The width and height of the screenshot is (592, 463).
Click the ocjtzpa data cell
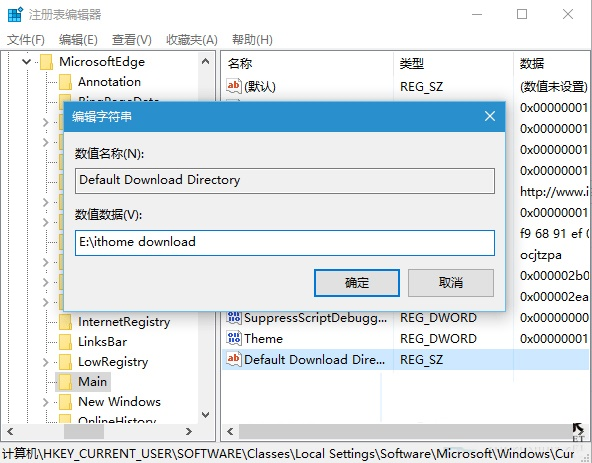tap(540, 255)
